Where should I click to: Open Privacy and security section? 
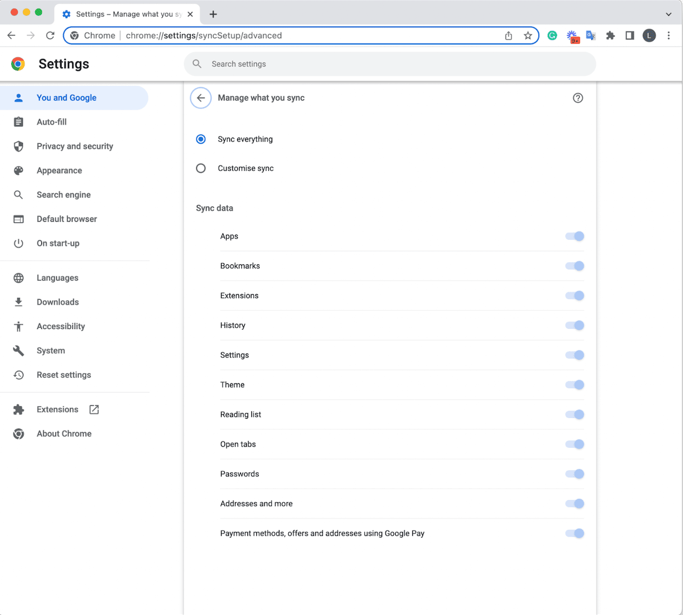click(74, 146)
